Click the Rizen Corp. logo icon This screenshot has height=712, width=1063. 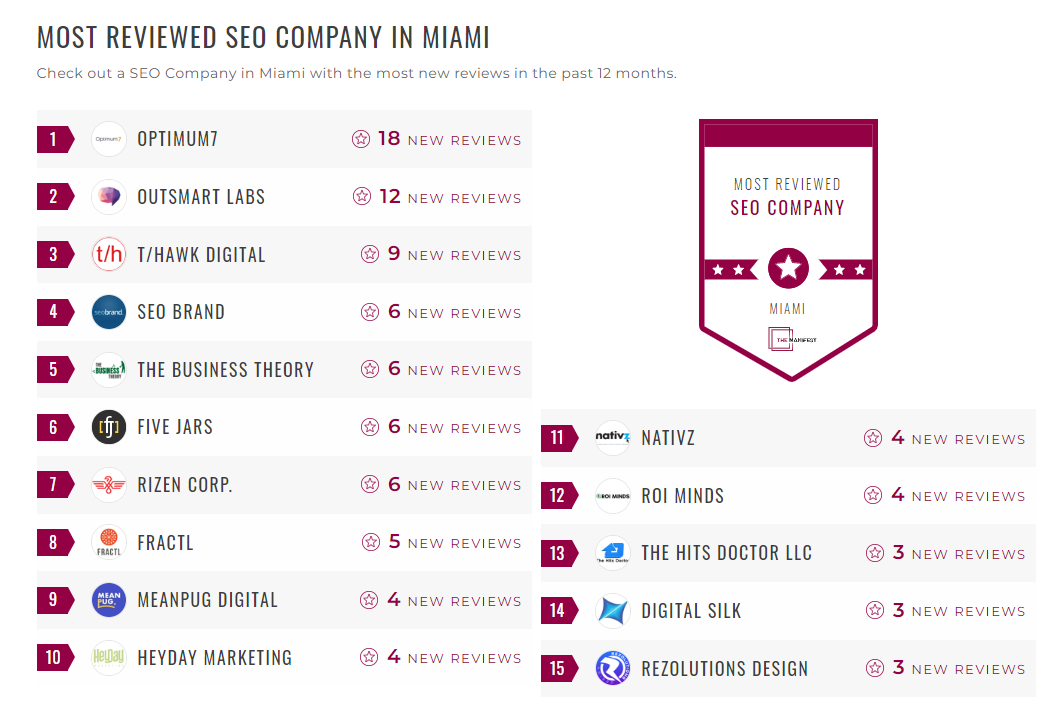pos(109,485)
